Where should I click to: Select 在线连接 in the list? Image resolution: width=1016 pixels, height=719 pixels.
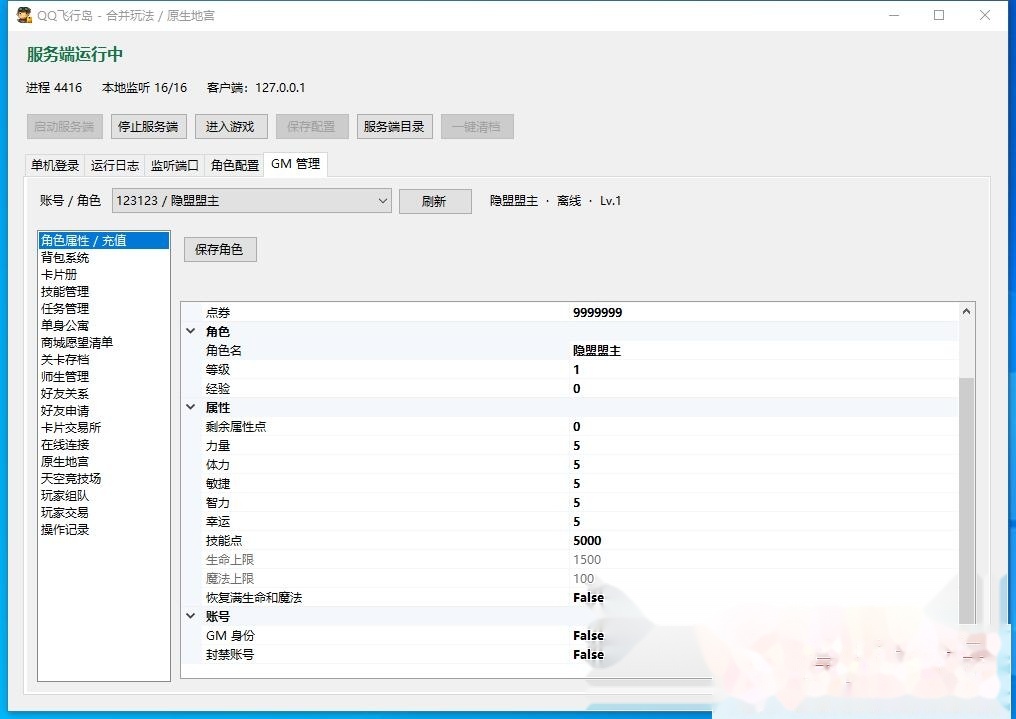click(x=104, y=444)
